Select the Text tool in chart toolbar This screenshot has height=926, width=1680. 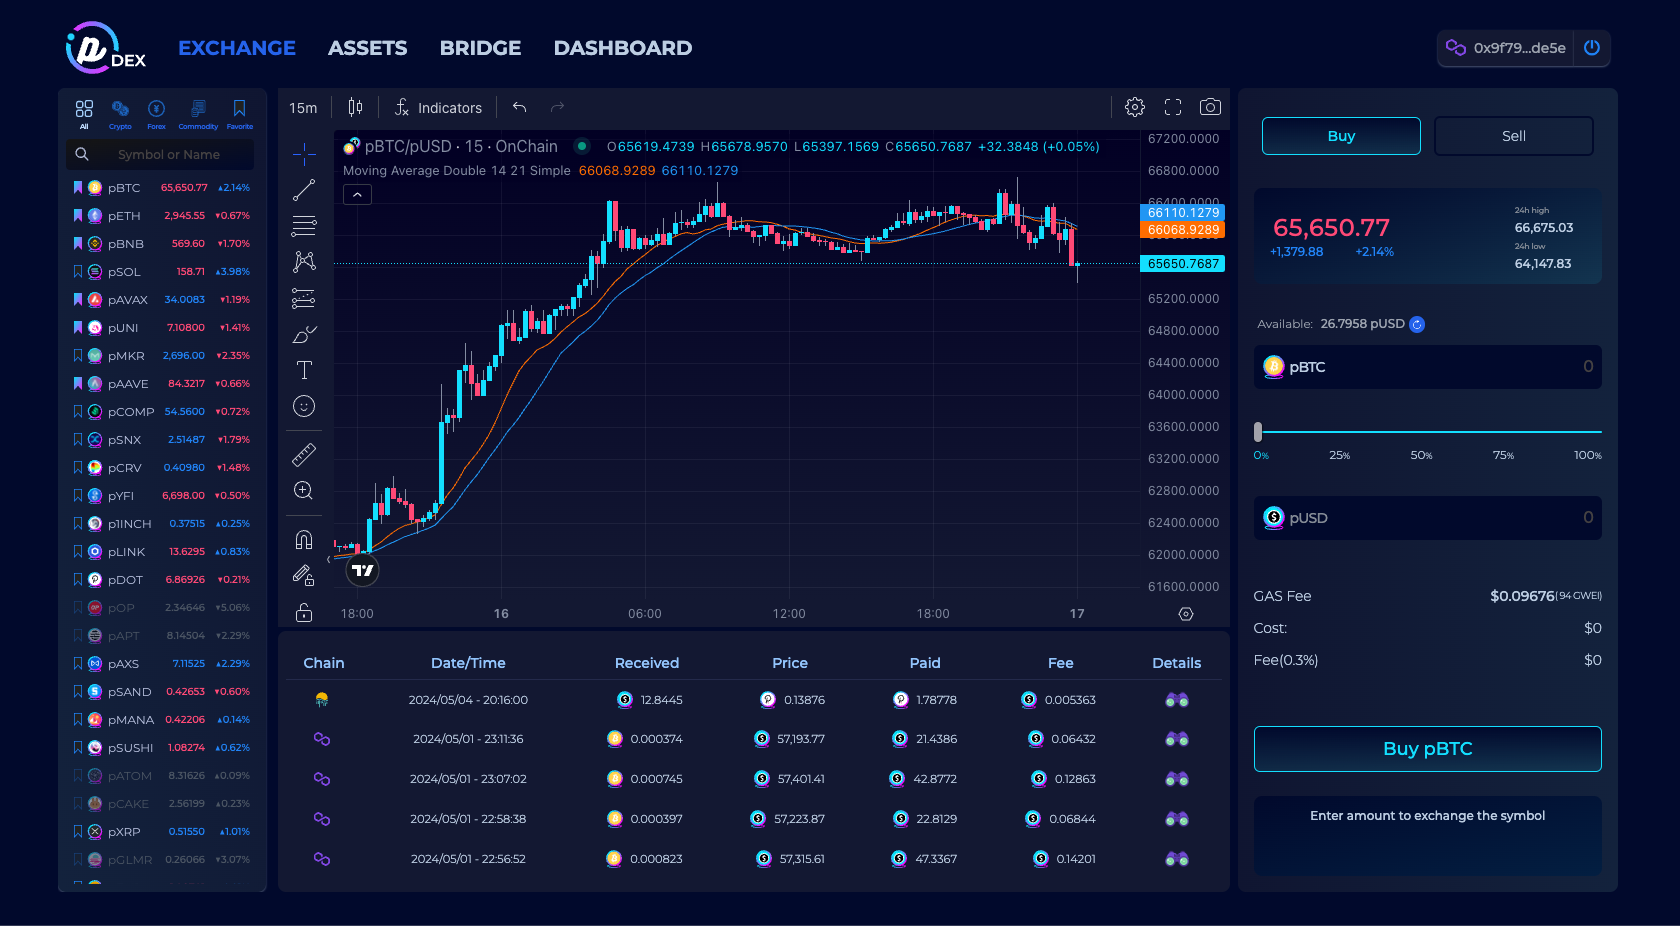pos(304,370)
